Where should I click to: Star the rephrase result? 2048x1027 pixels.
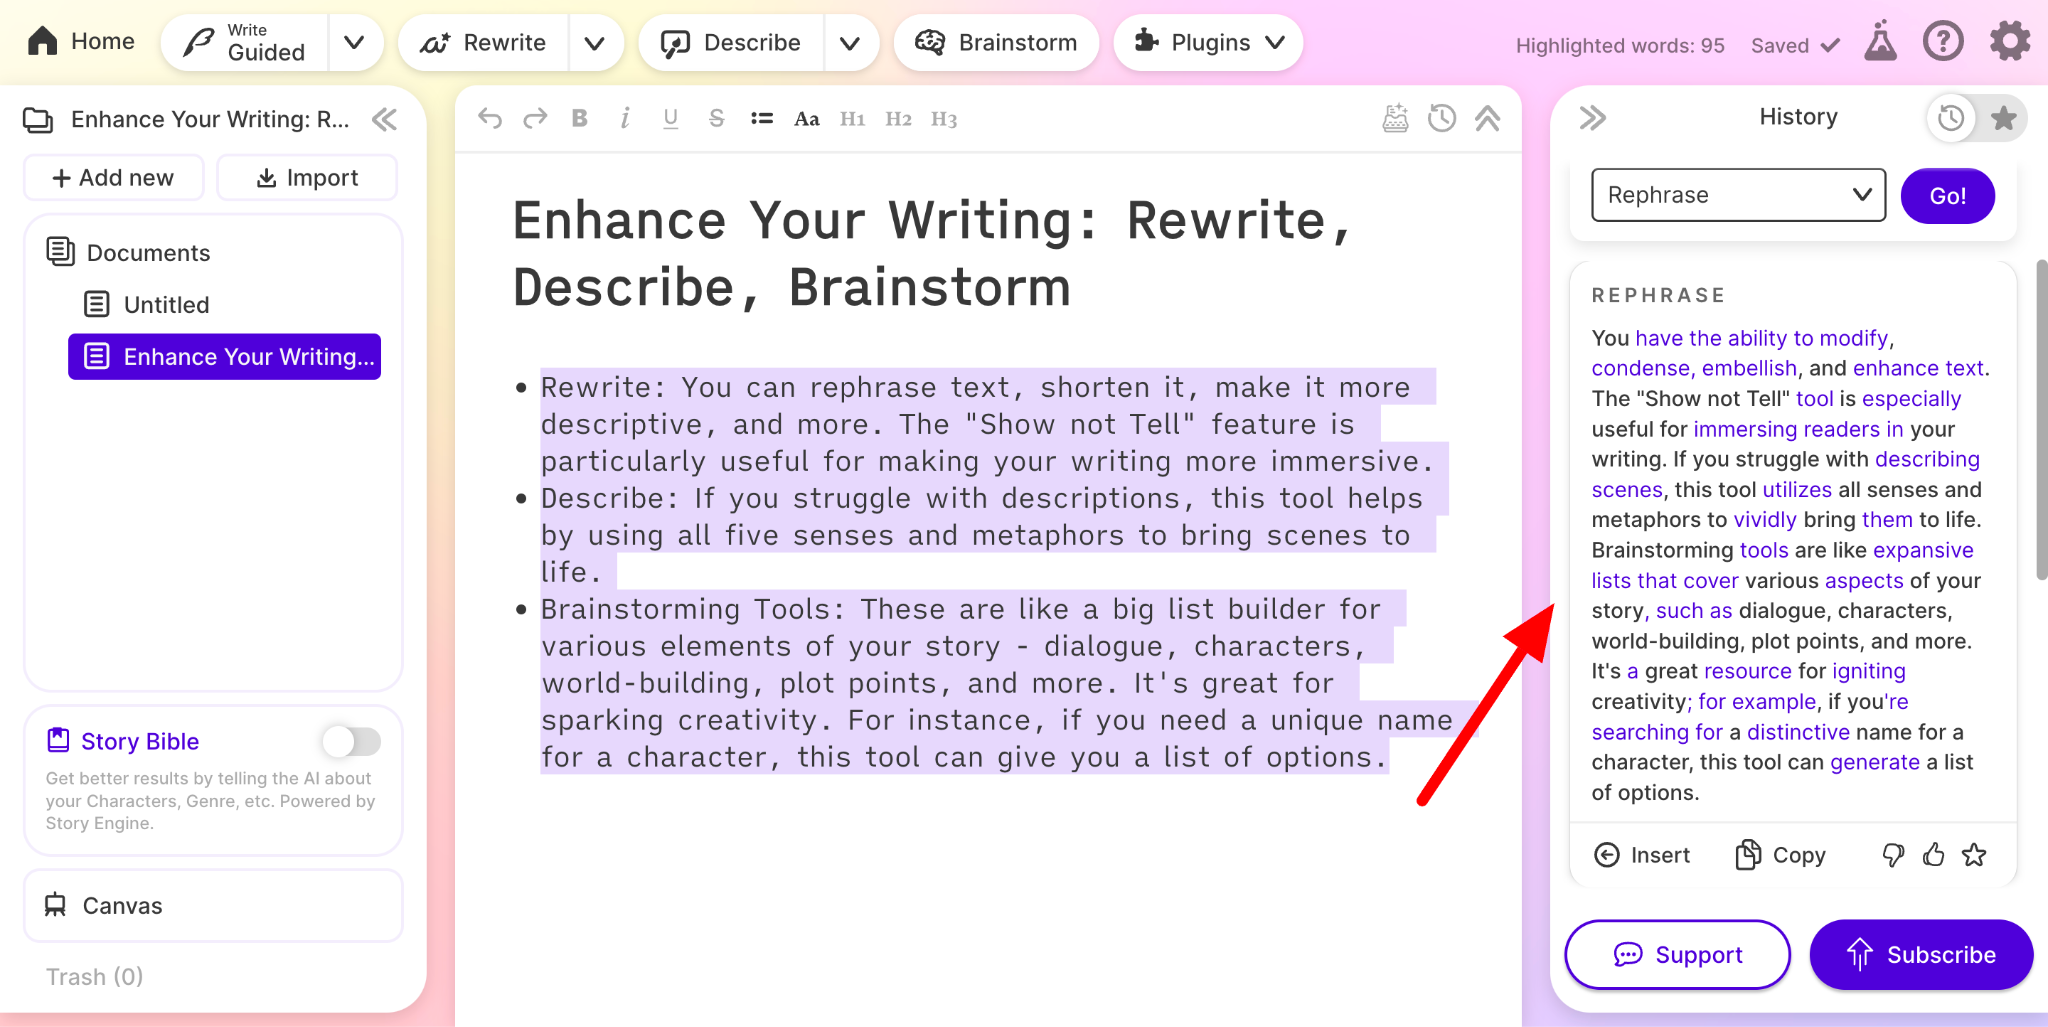tap(1974, 855)
